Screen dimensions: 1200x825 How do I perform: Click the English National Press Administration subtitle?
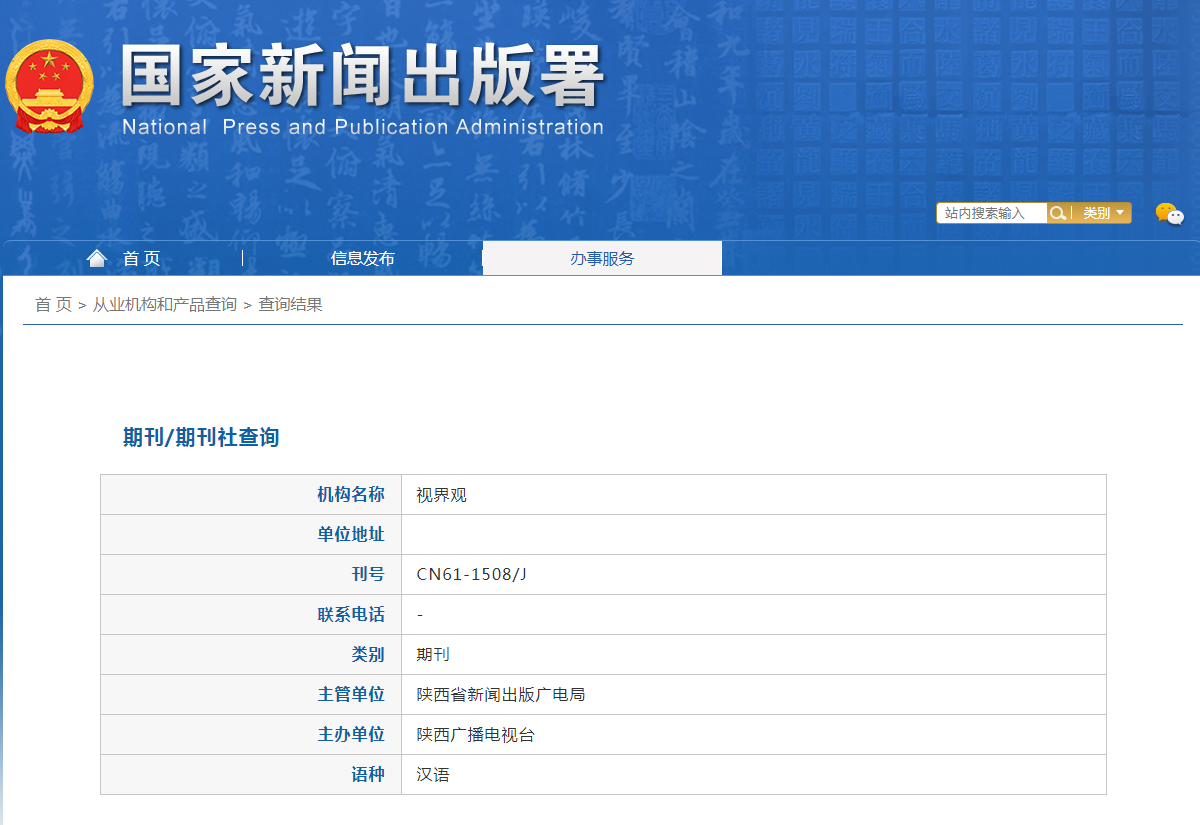(362, 127)
